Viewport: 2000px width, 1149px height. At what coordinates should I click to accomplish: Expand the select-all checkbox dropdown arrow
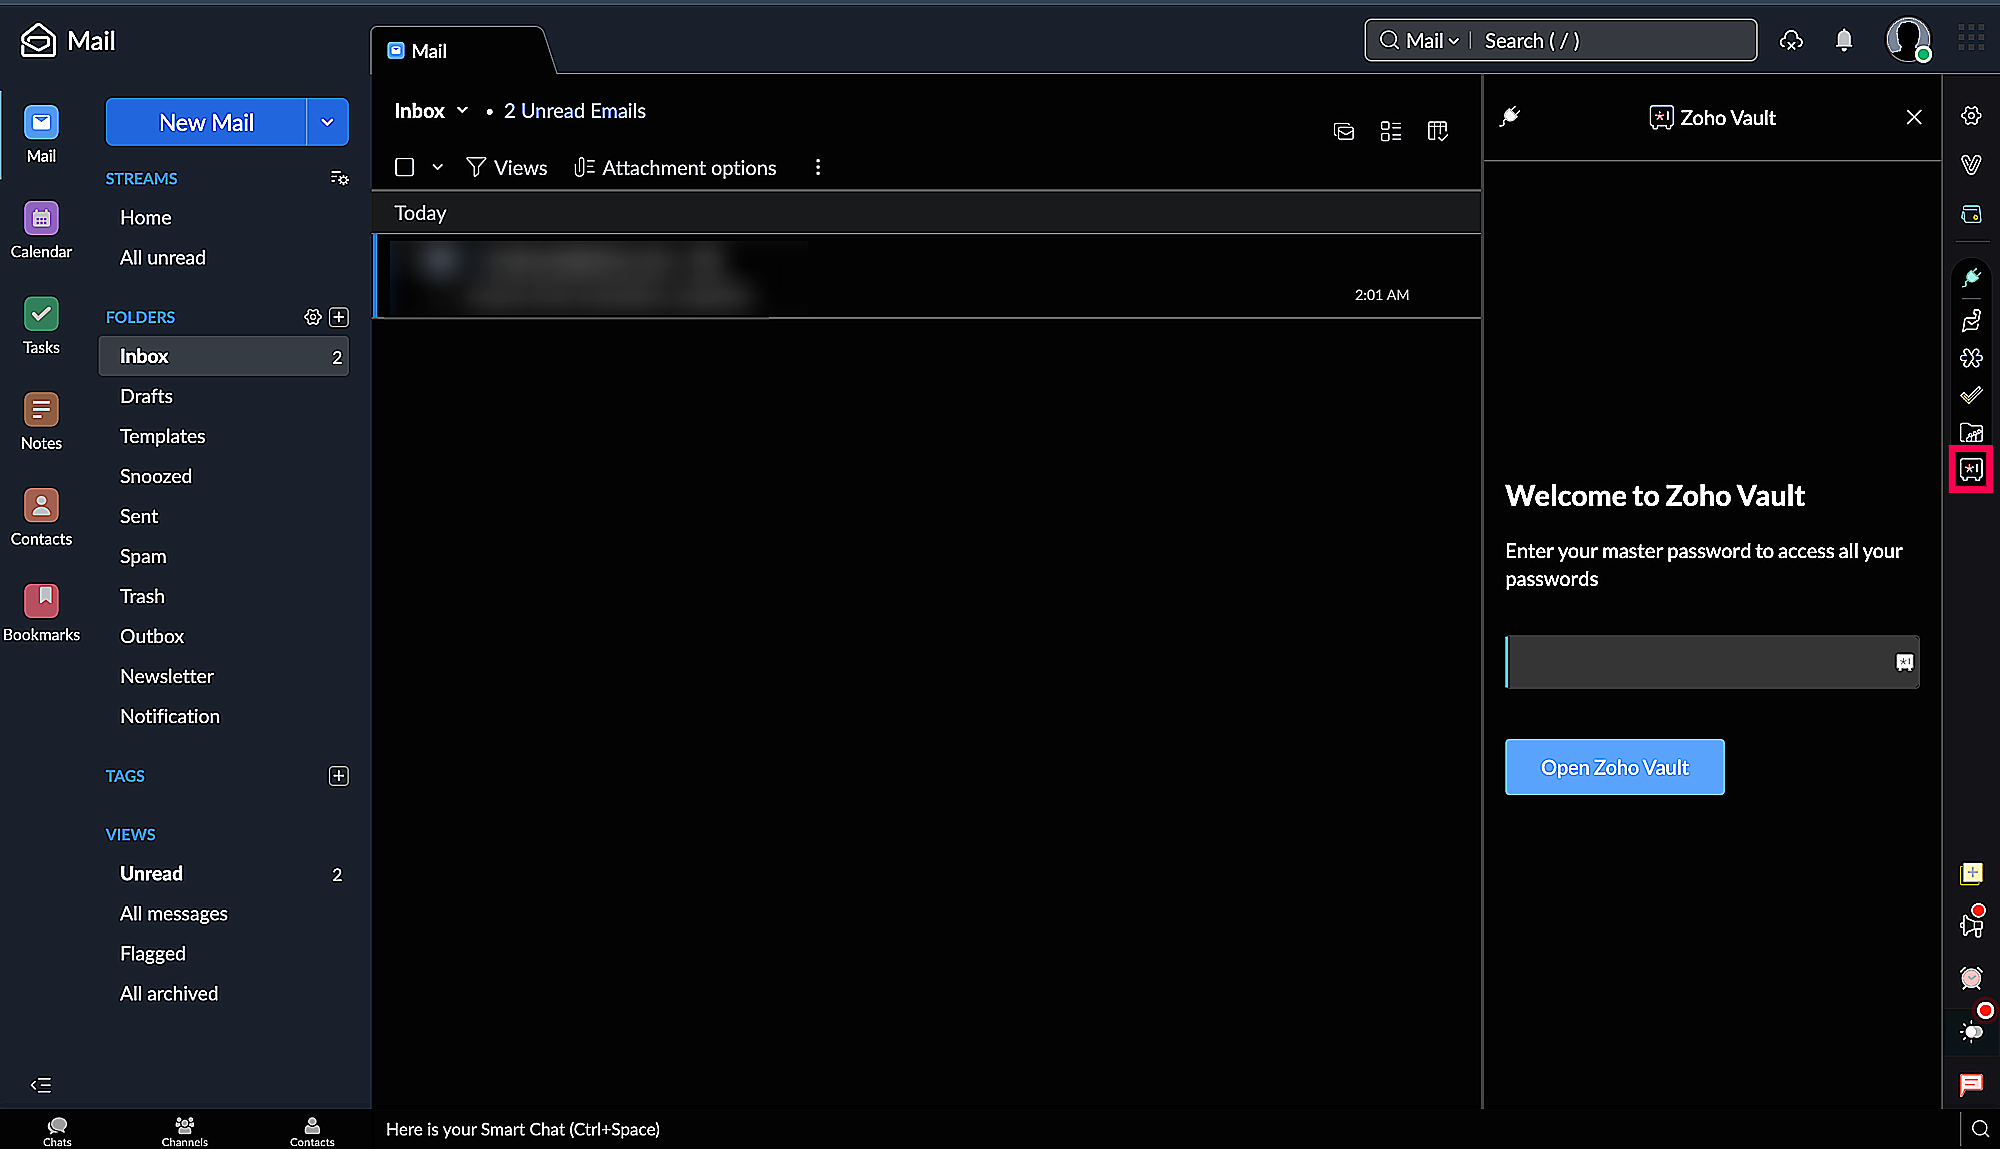click(437, 167)
